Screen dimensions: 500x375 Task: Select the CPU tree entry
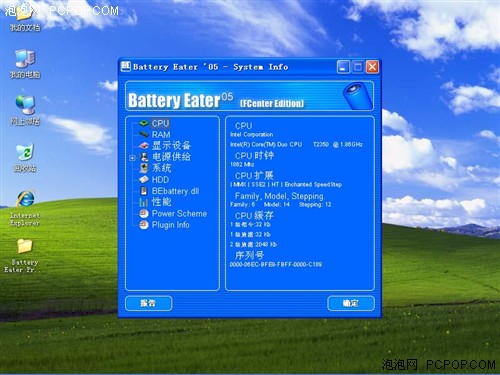[x=160, y=123]
